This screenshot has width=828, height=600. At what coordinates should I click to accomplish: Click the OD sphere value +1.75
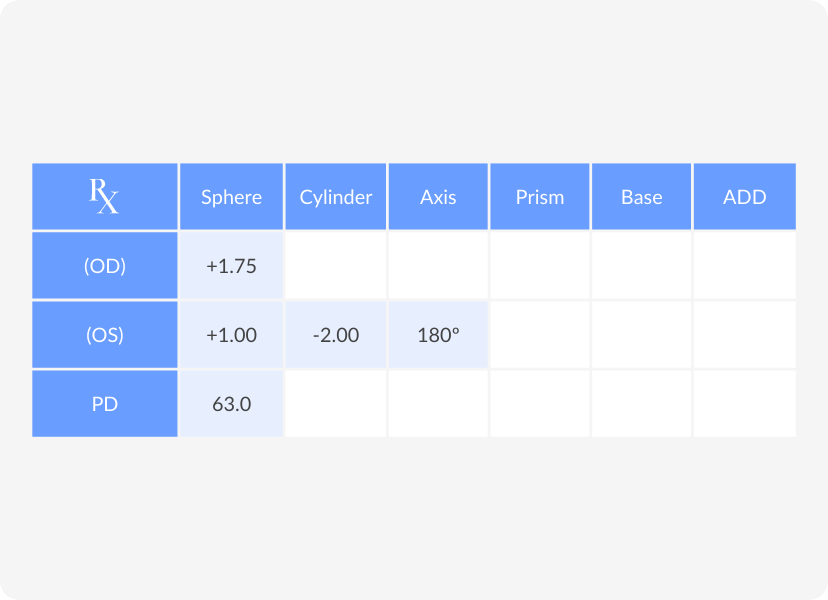coord(231,266)
